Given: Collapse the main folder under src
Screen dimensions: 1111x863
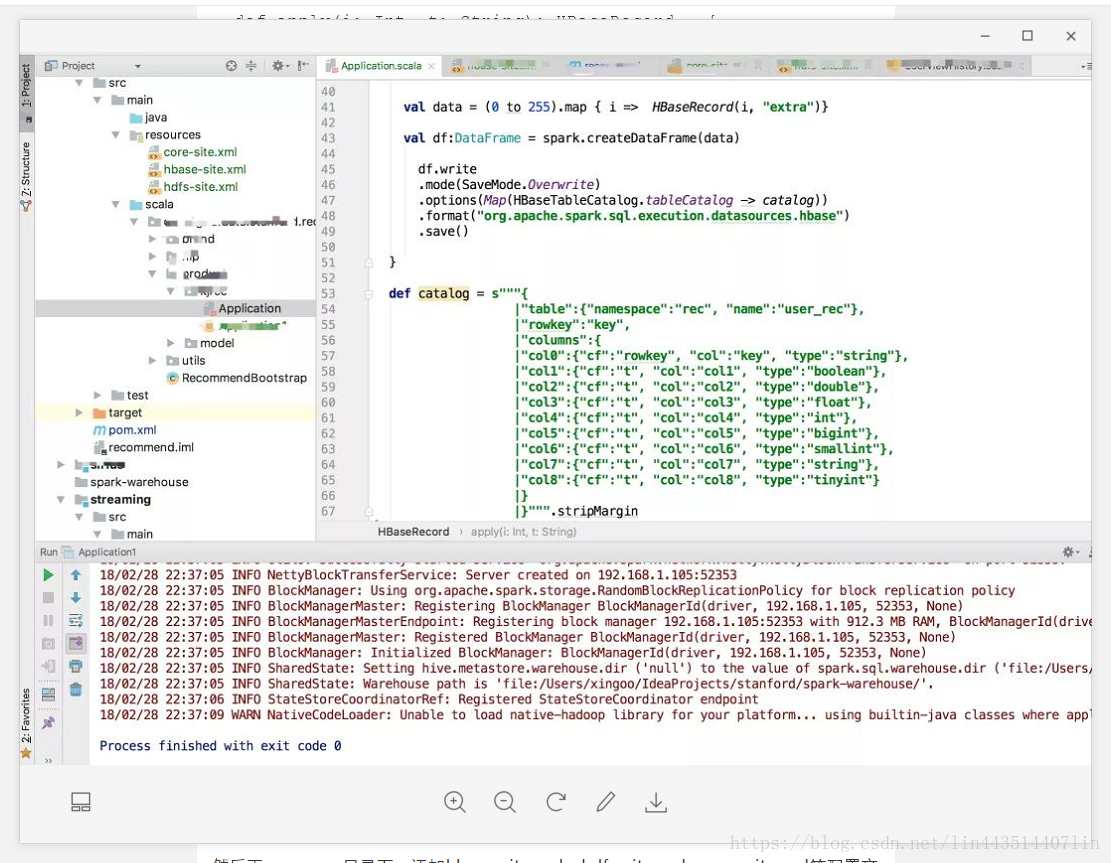Looking at the screenshot, I should [97, 100].
